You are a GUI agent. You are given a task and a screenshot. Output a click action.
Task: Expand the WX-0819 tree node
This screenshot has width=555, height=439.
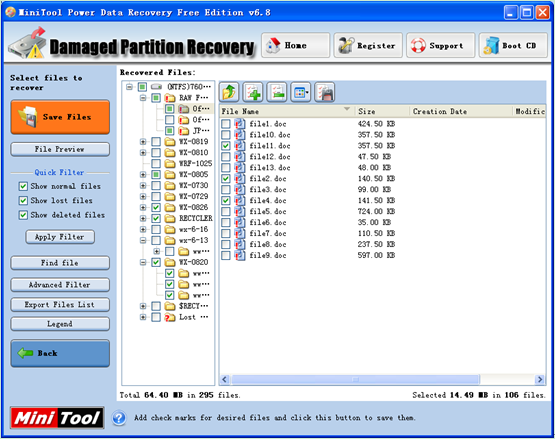point(143,142)
